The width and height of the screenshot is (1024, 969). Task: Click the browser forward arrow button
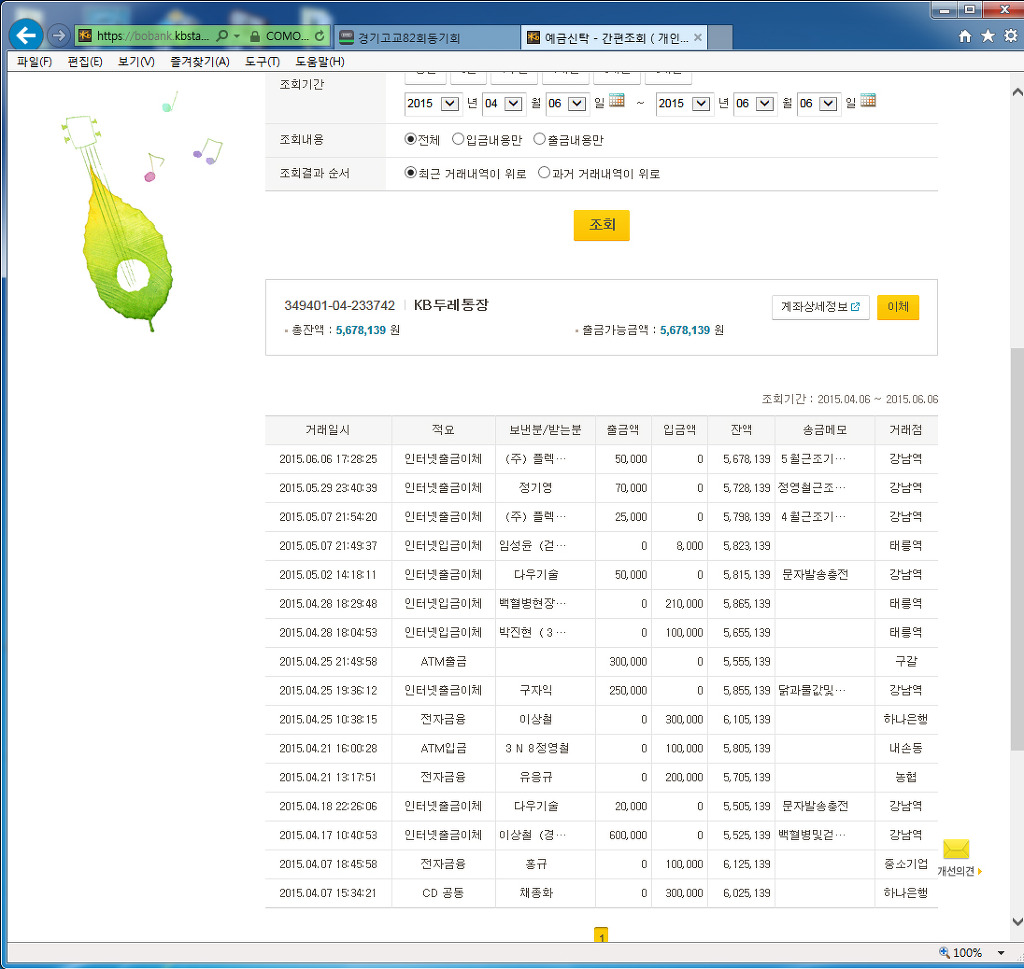coord(59,35)
